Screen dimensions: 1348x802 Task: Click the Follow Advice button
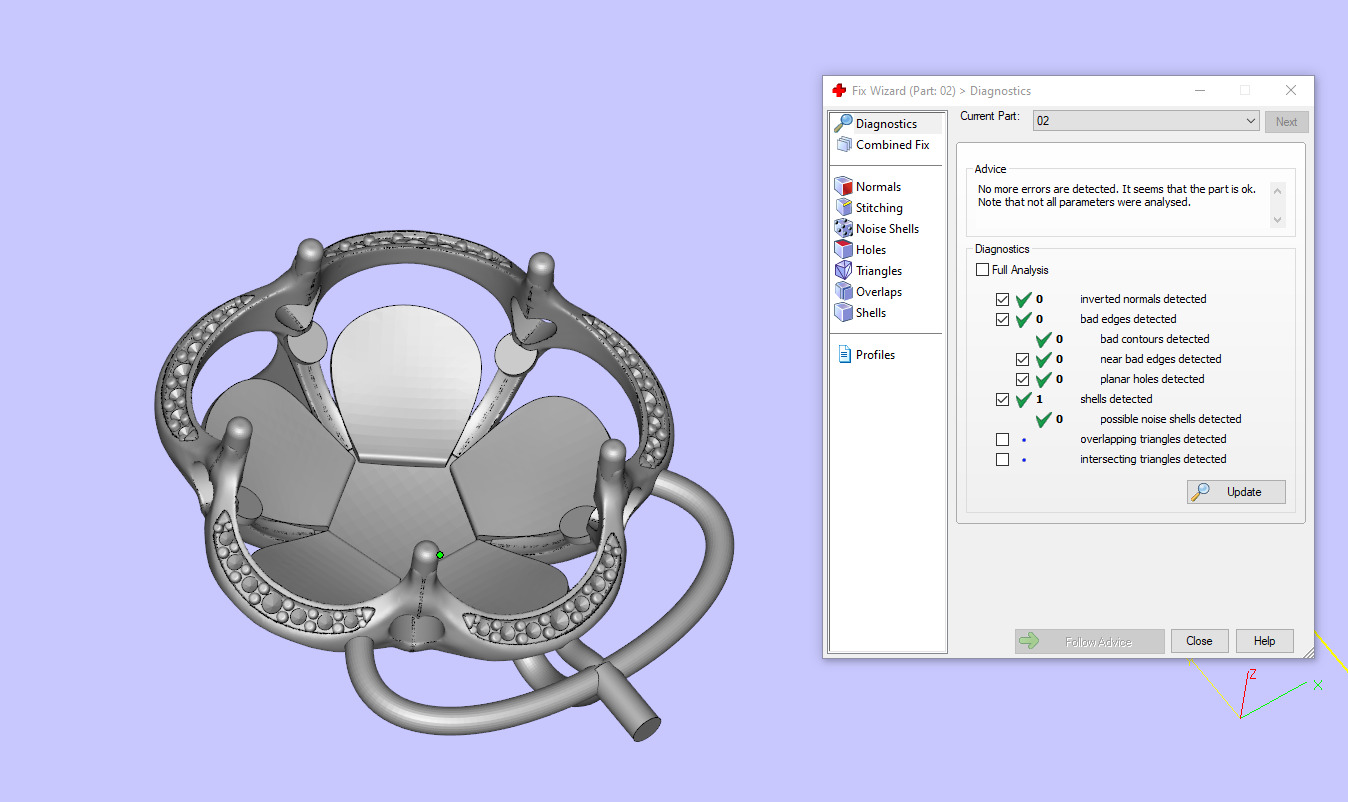tap(1089, 641)
